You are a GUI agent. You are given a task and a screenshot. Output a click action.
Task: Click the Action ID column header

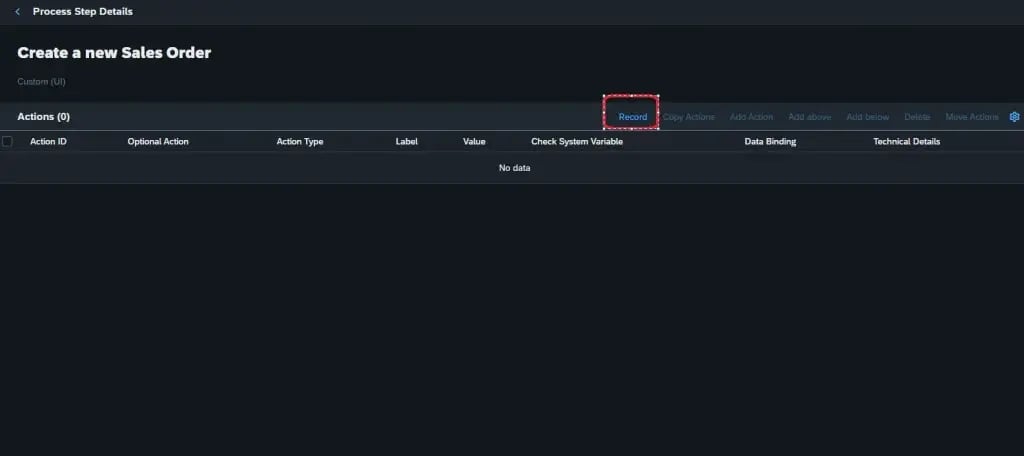point(48,142)
